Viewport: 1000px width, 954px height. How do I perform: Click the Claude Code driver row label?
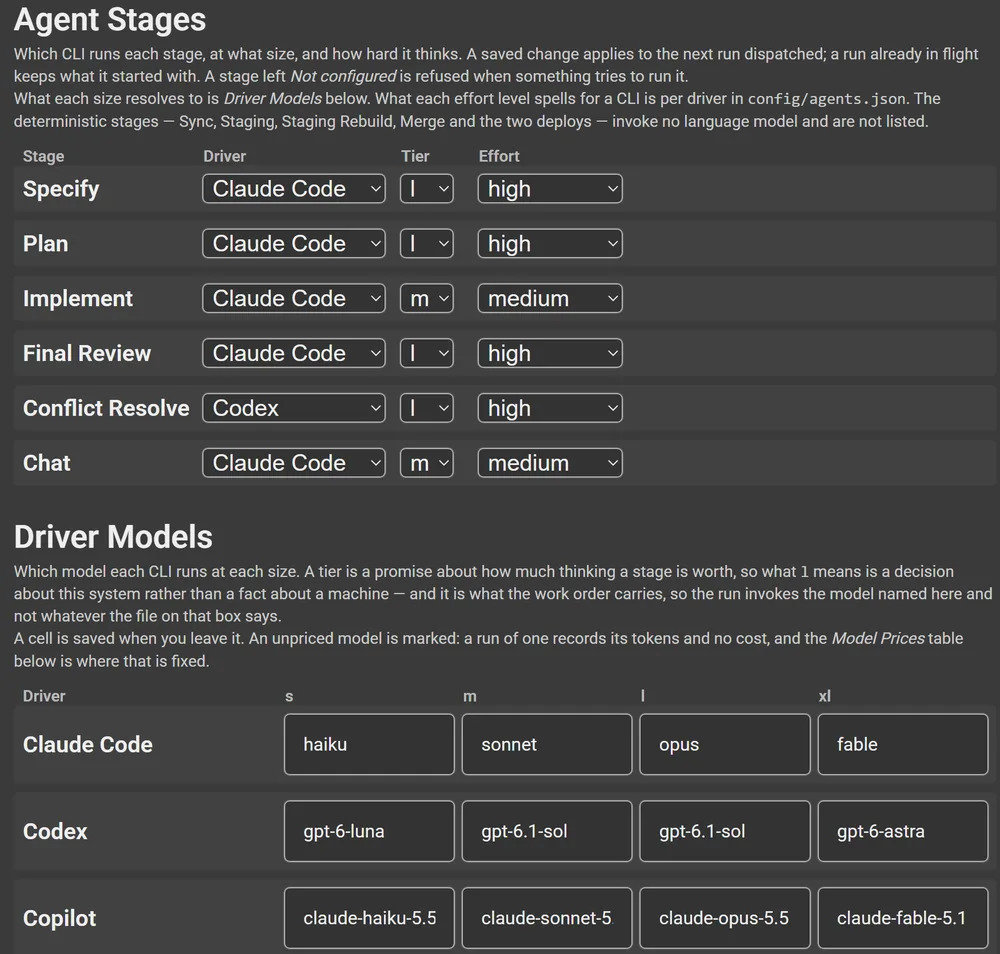pos(87,744)
